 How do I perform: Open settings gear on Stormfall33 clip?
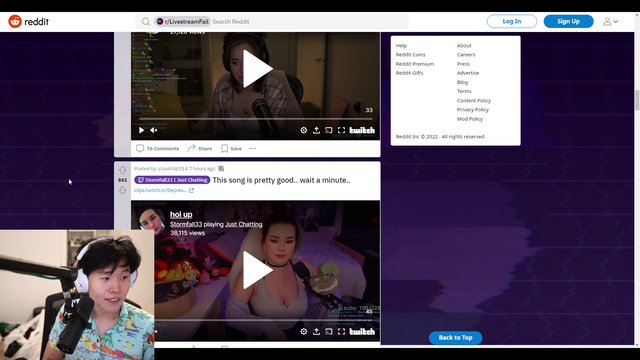pos(304,331)
